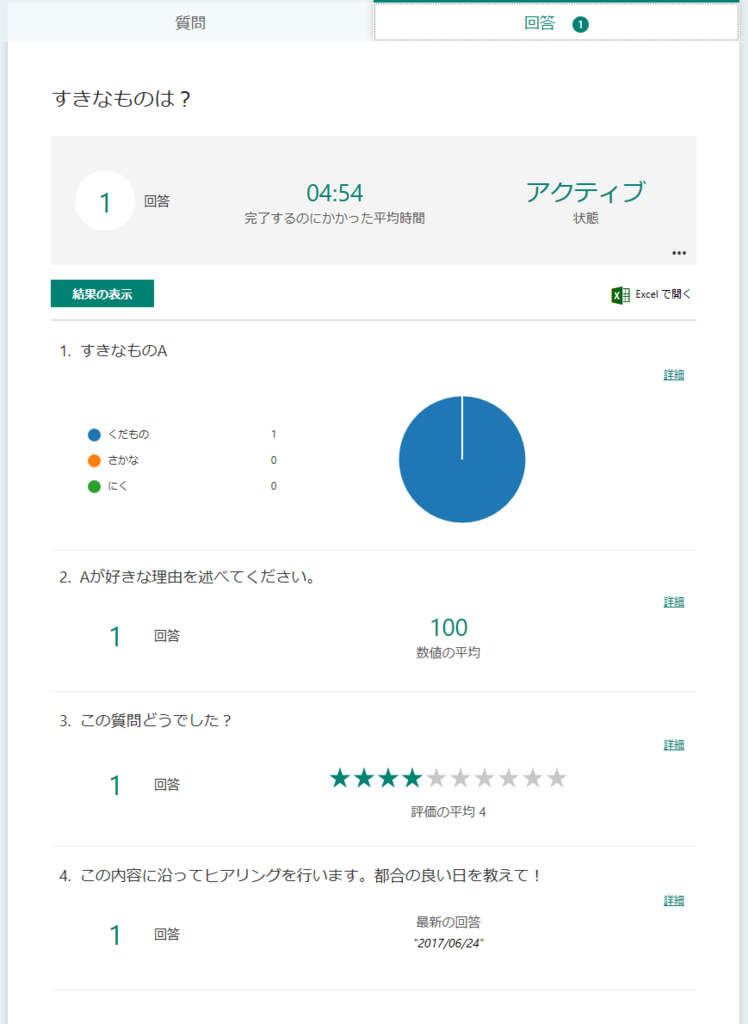Viewport: 748px width, 1024px height.
Task: Click the fourth green rating star
Action: point(412,778)
